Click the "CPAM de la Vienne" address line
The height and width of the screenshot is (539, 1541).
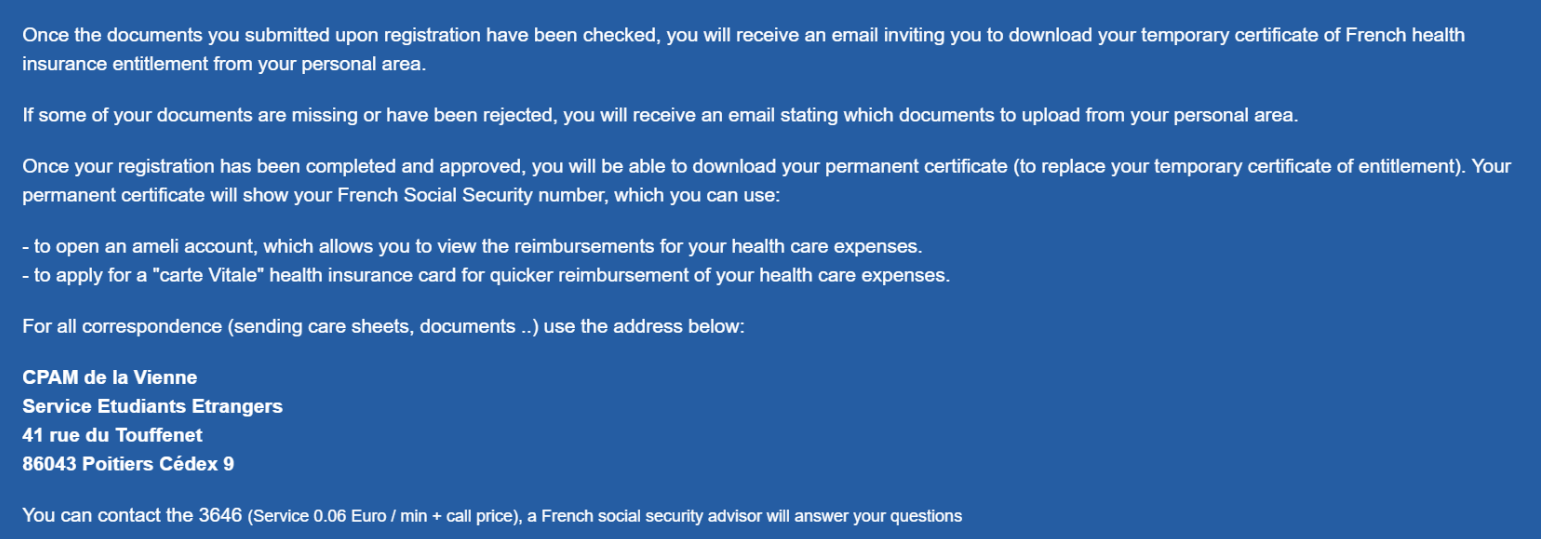click(109, 377)
